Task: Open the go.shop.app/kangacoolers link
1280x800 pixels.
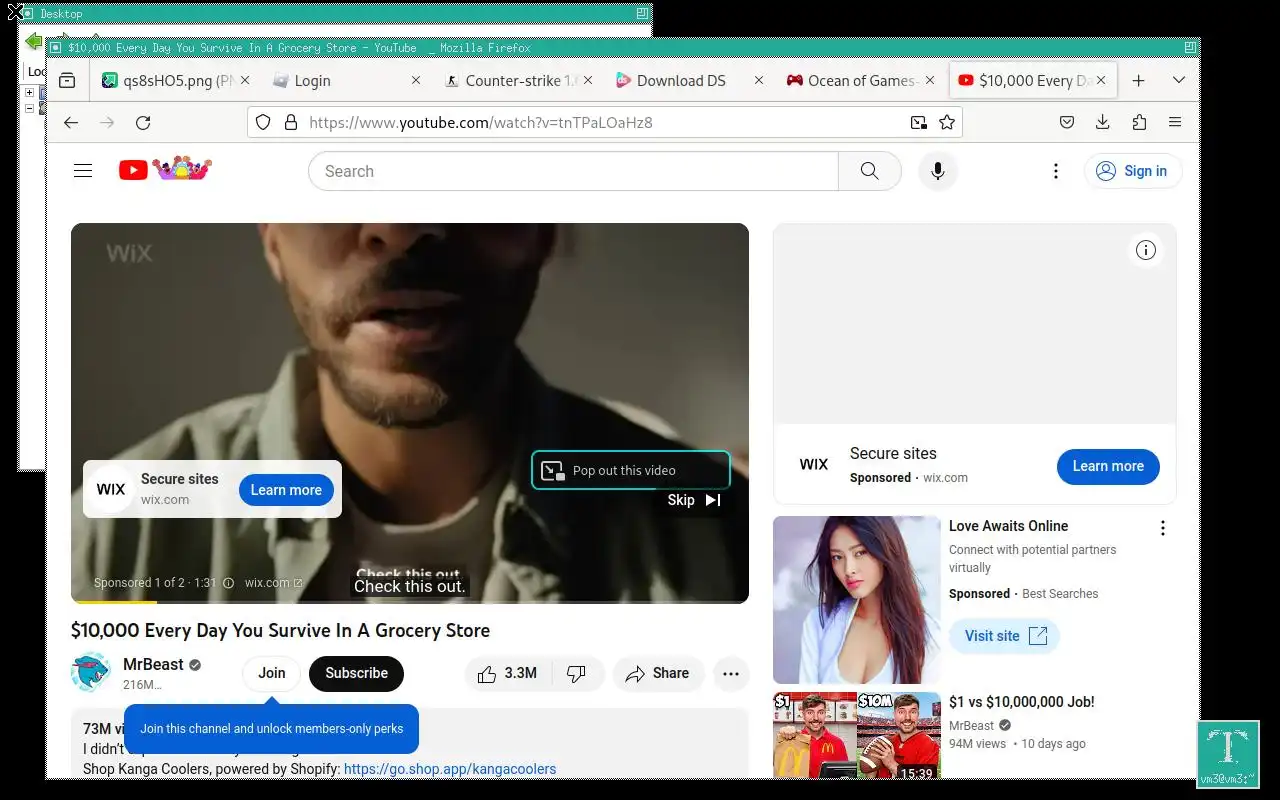Action: coord(450,769)
